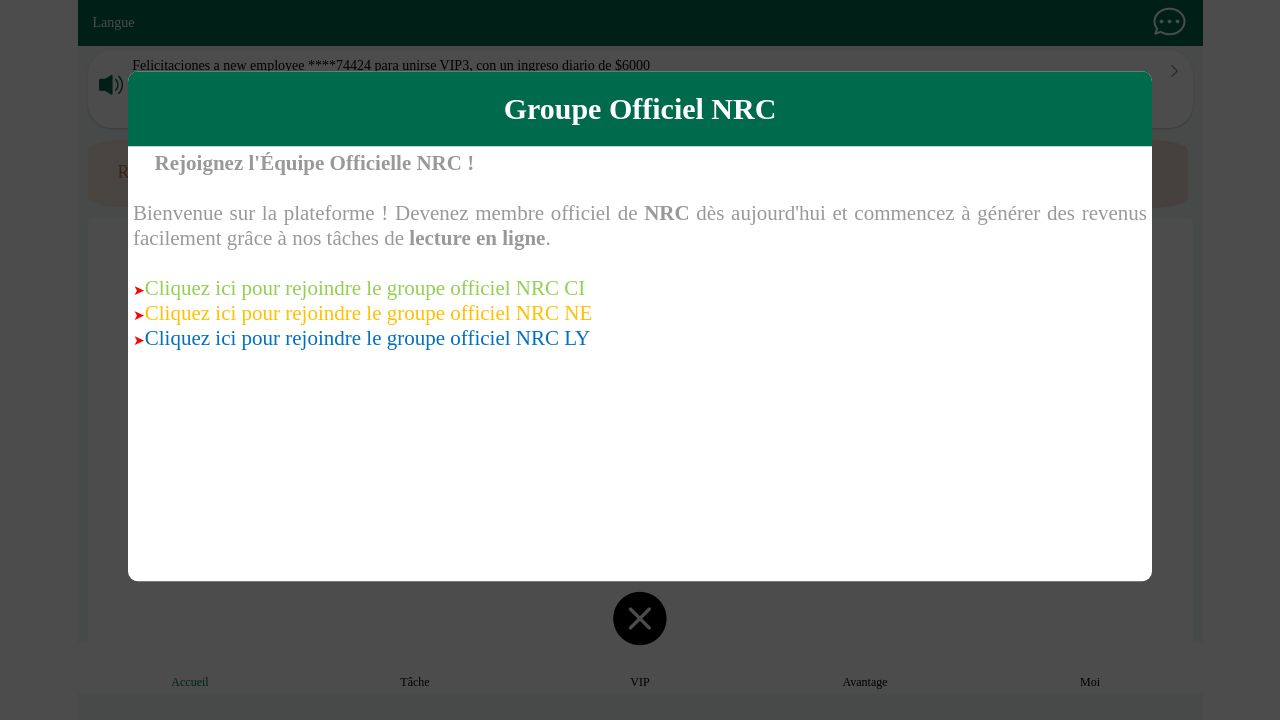The image size is (1280, 720).
Task: Open the announcement chevron arrow
Action: point(1174,71)
